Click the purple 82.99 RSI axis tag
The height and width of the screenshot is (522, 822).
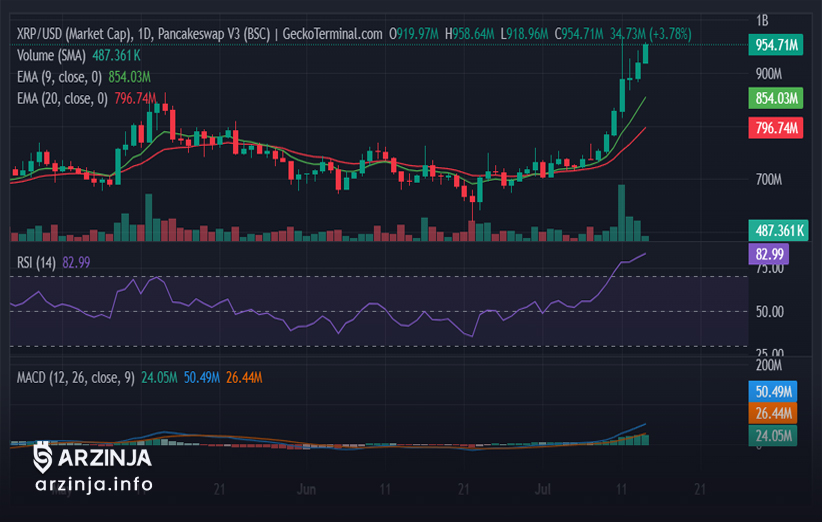769,254
